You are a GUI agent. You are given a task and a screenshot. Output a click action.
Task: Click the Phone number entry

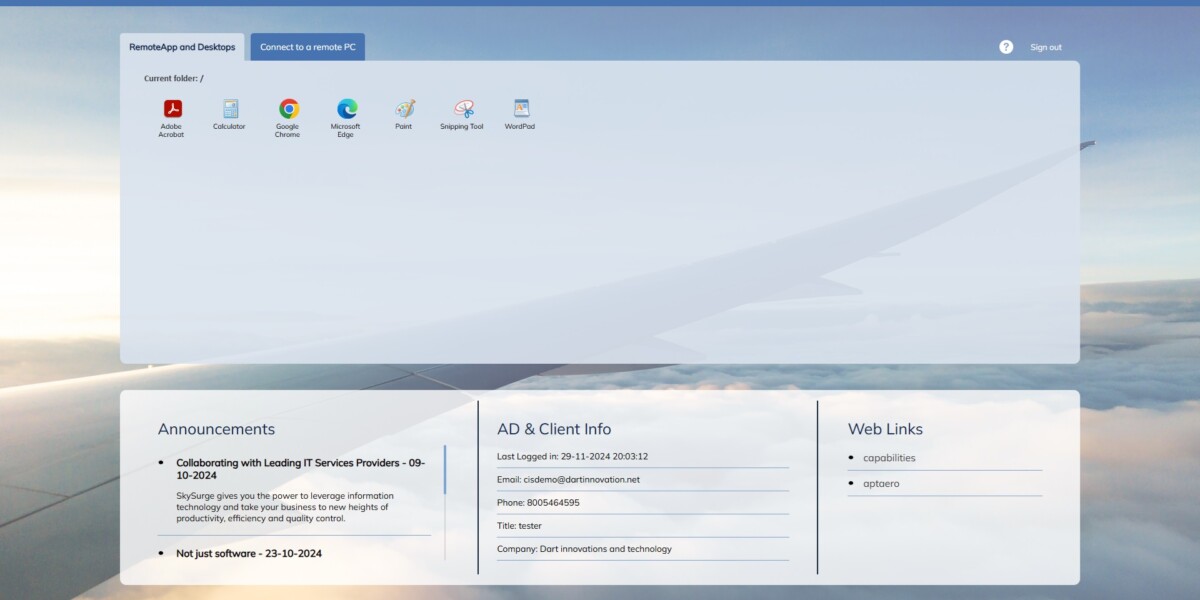546,502
